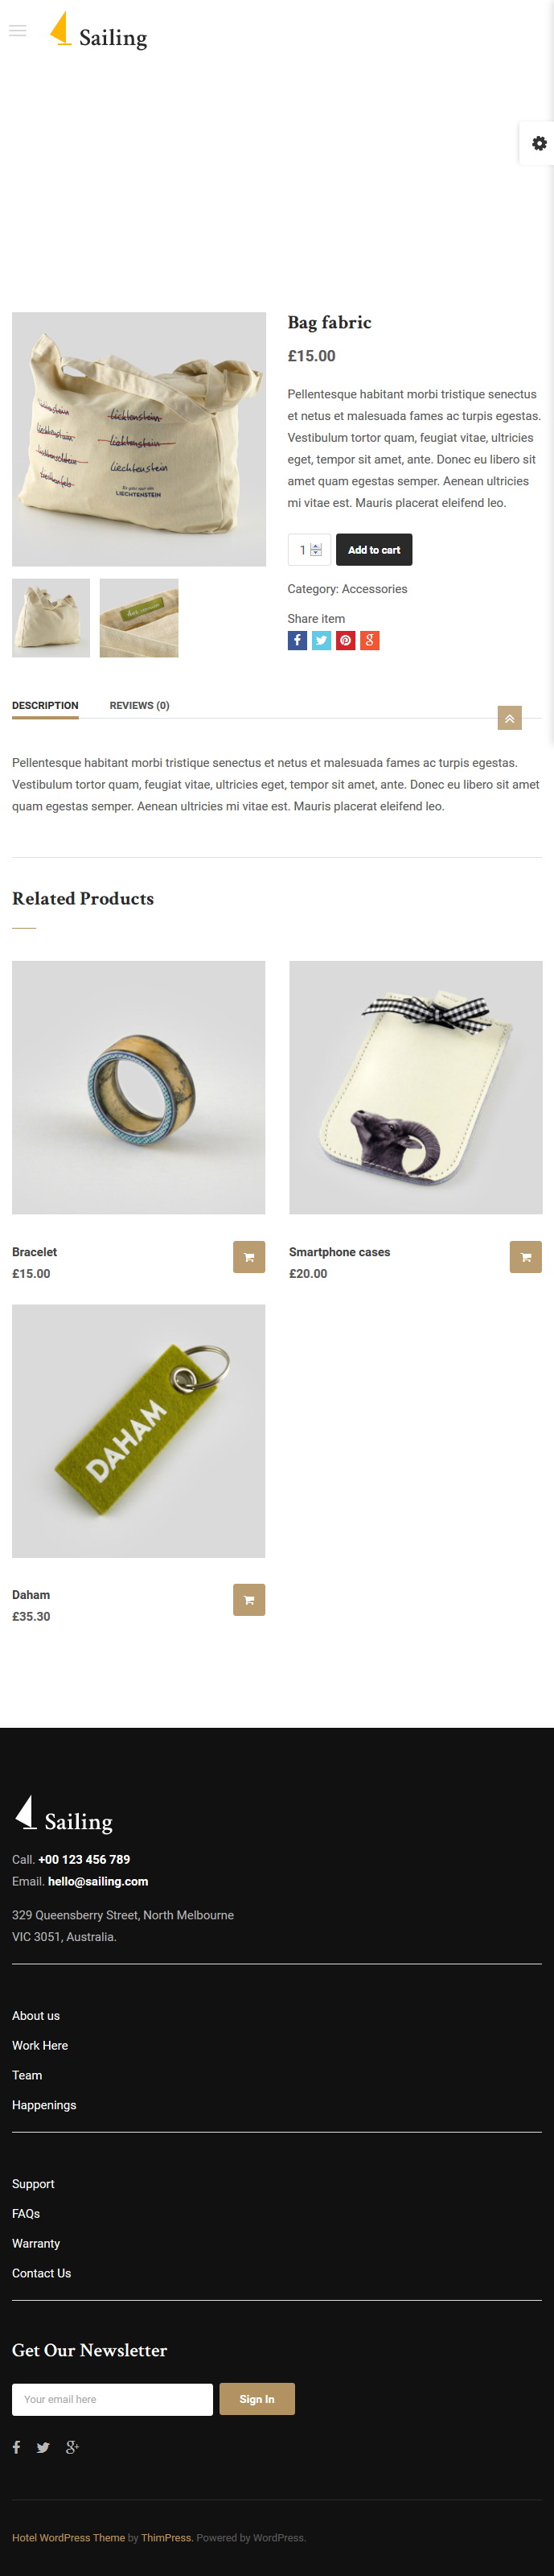Open footer Twitter icon
This screenshot has height=2576, width=554.
(x=43, y=2448)
